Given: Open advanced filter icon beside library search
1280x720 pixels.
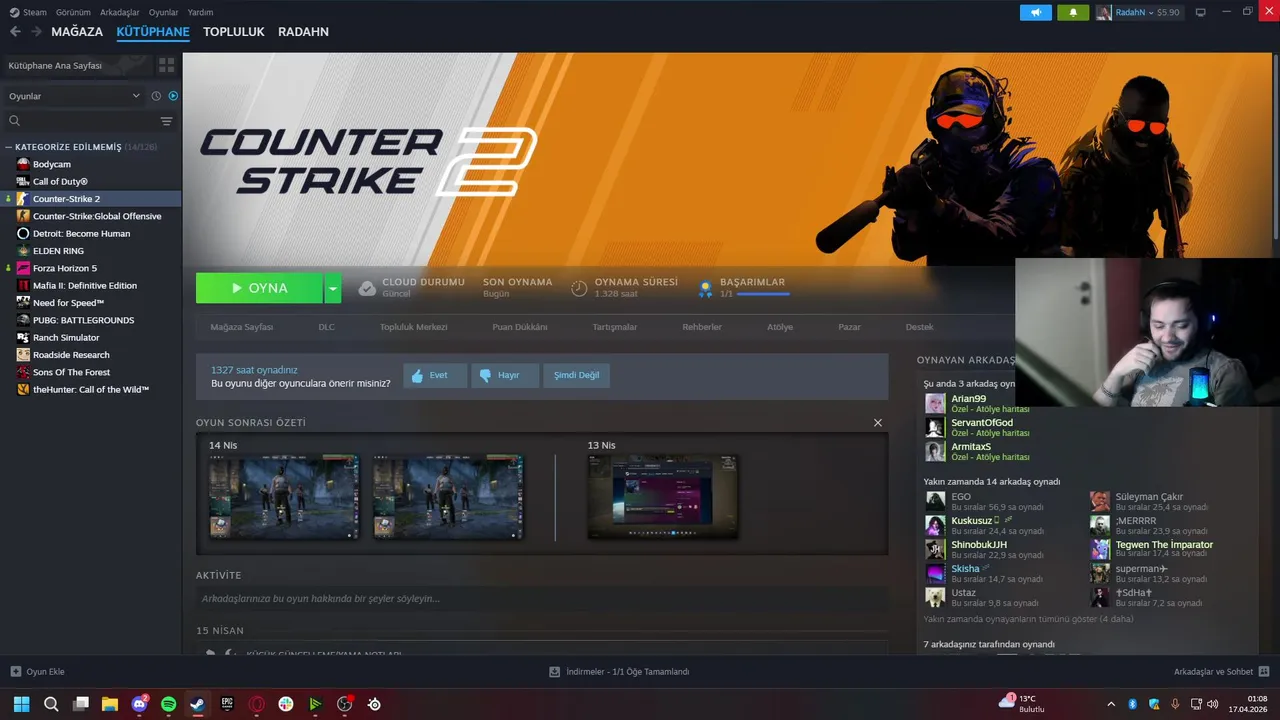Looking at the screenshot, I should coord(166,121).
